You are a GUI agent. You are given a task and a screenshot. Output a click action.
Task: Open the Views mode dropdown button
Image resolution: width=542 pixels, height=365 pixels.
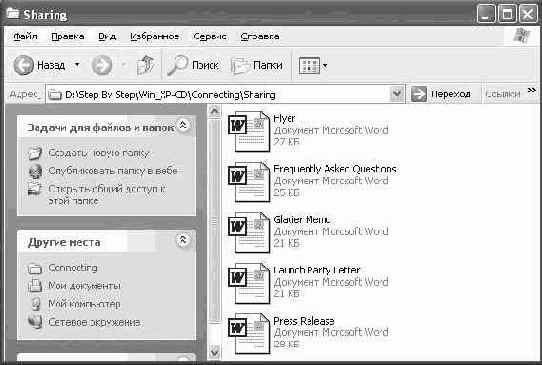(312, 65)
